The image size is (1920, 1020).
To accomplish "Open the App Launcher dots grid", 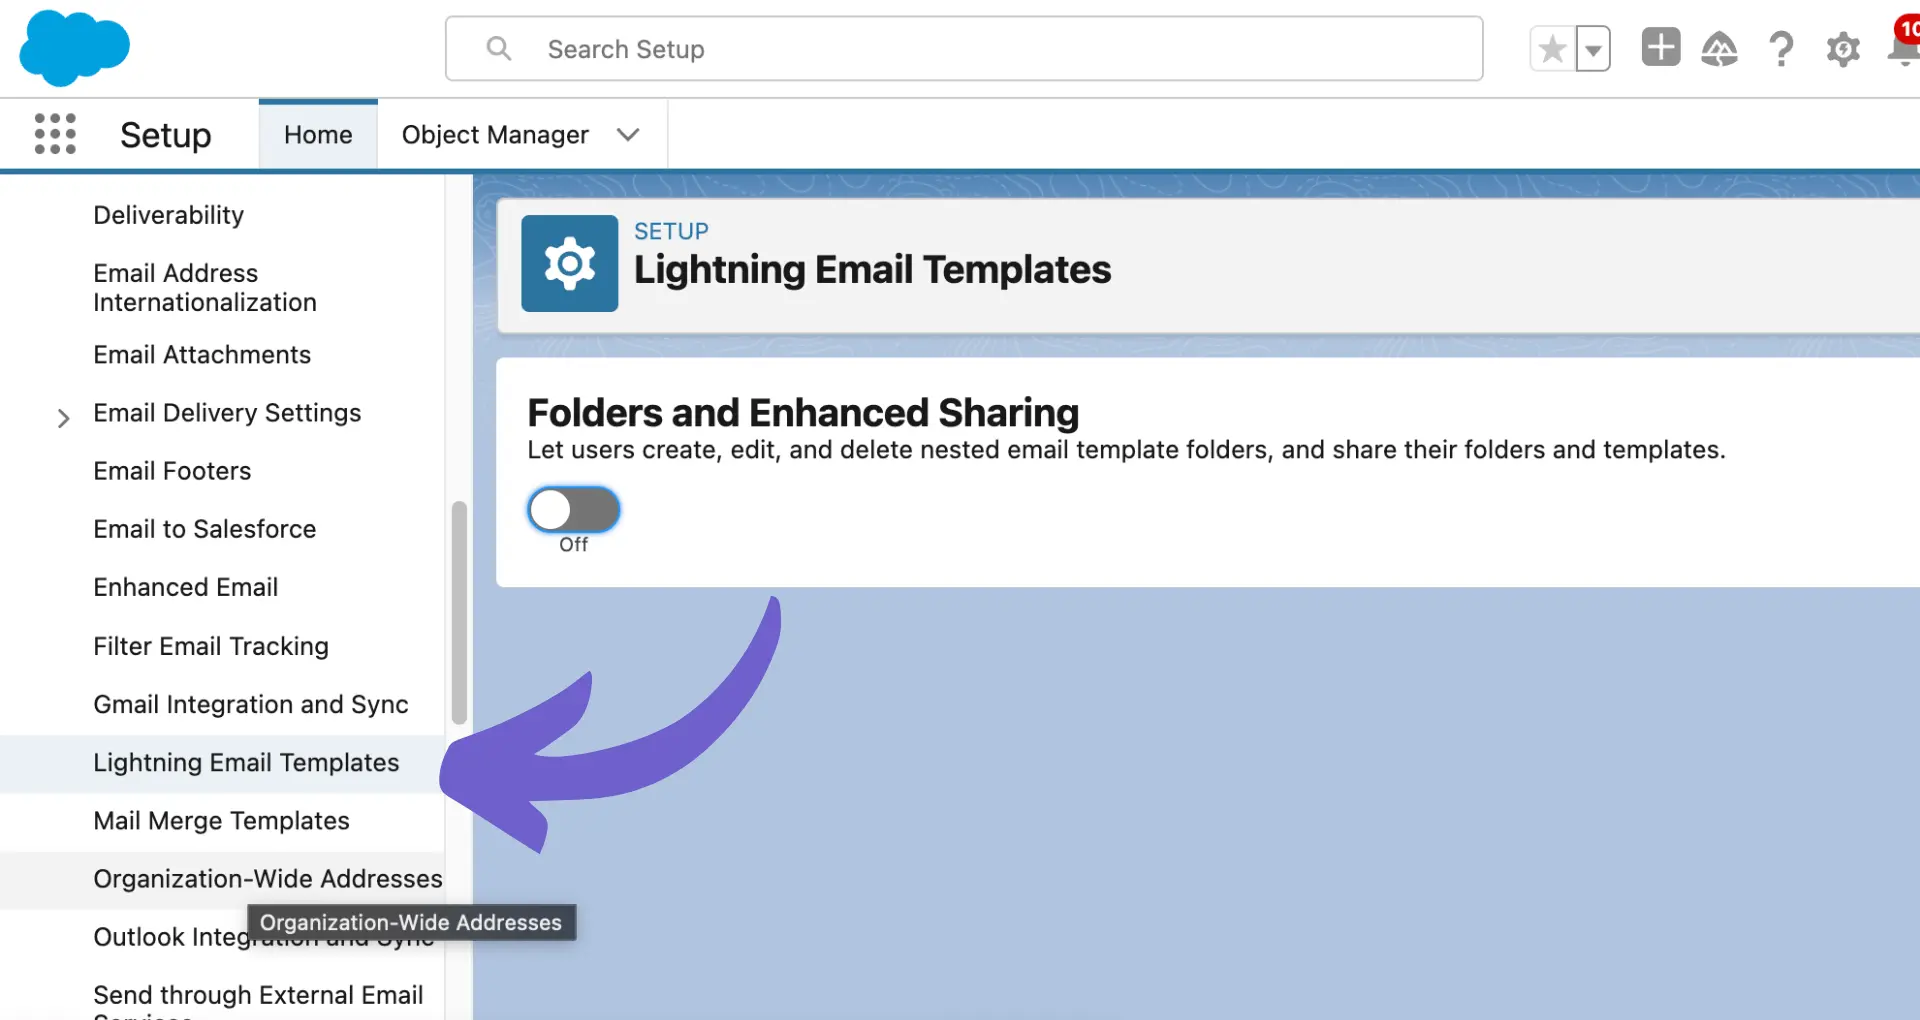I will tap(55, 134).
